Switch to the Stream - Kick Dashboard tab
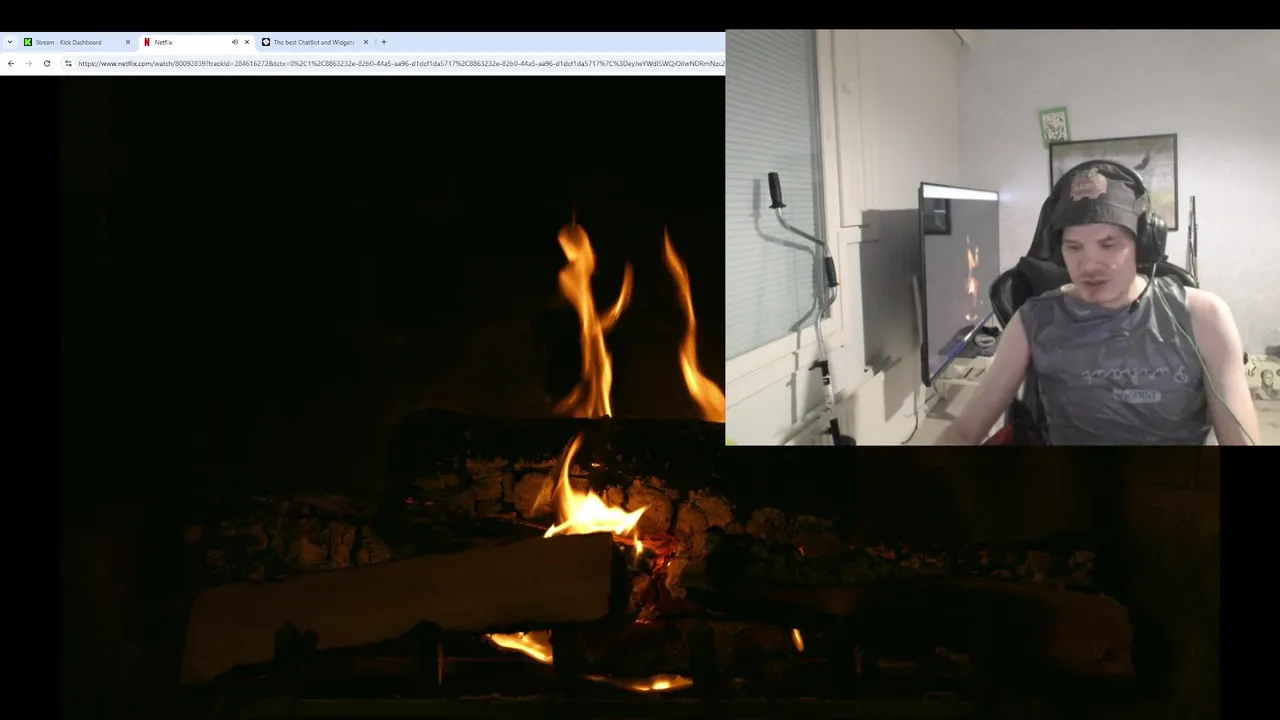Screen dimensions: 1280x720 [x=78, y=42]
